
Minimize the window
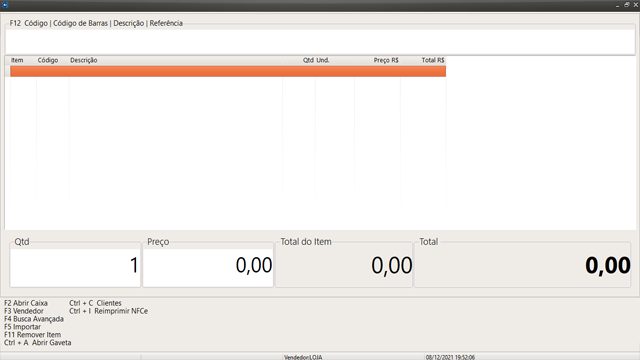coord(618,5)
